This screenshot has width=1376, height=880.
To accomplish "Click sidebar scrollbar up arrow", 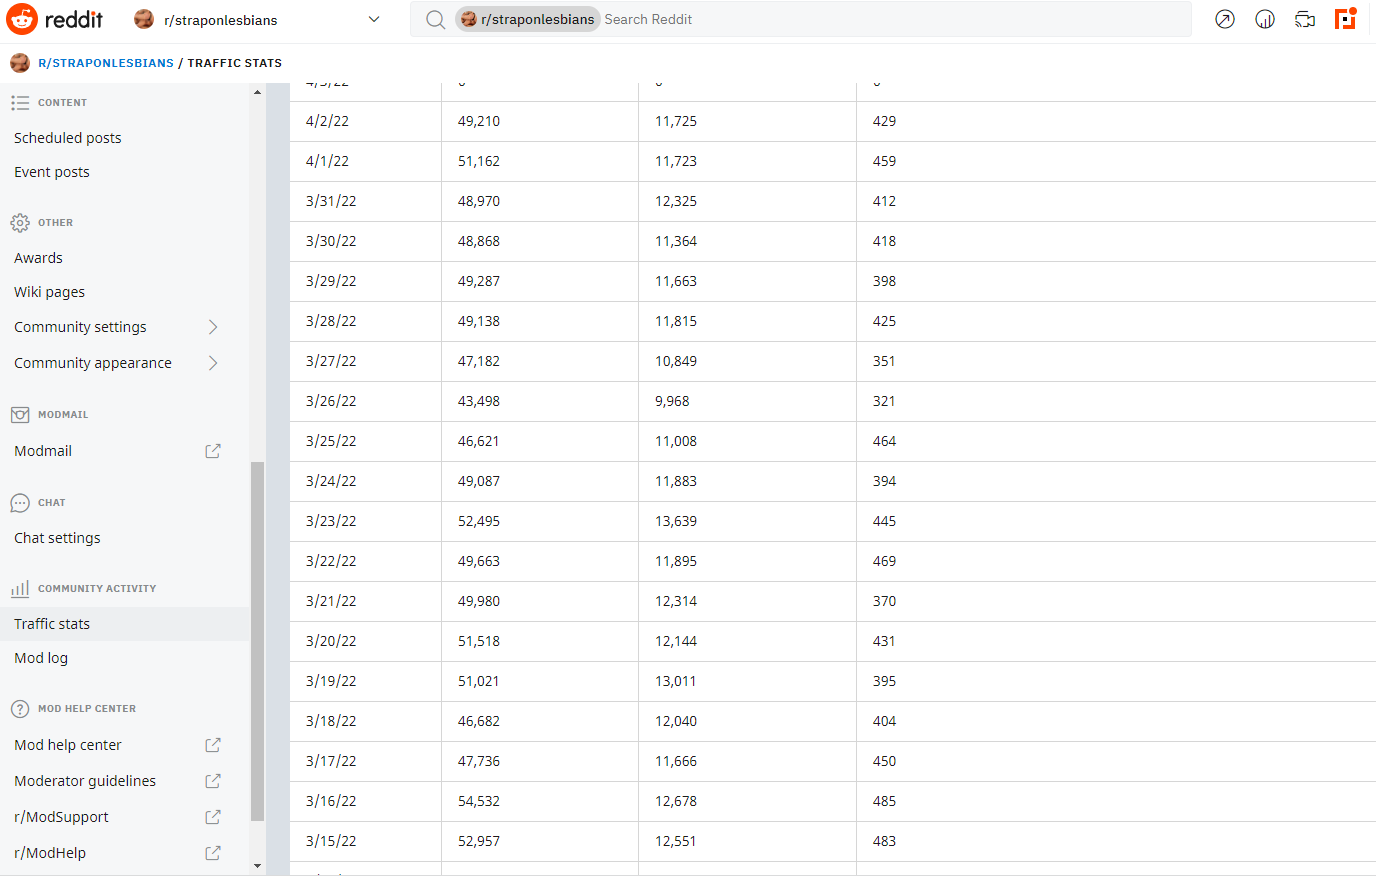I will [x=257, y=92].
